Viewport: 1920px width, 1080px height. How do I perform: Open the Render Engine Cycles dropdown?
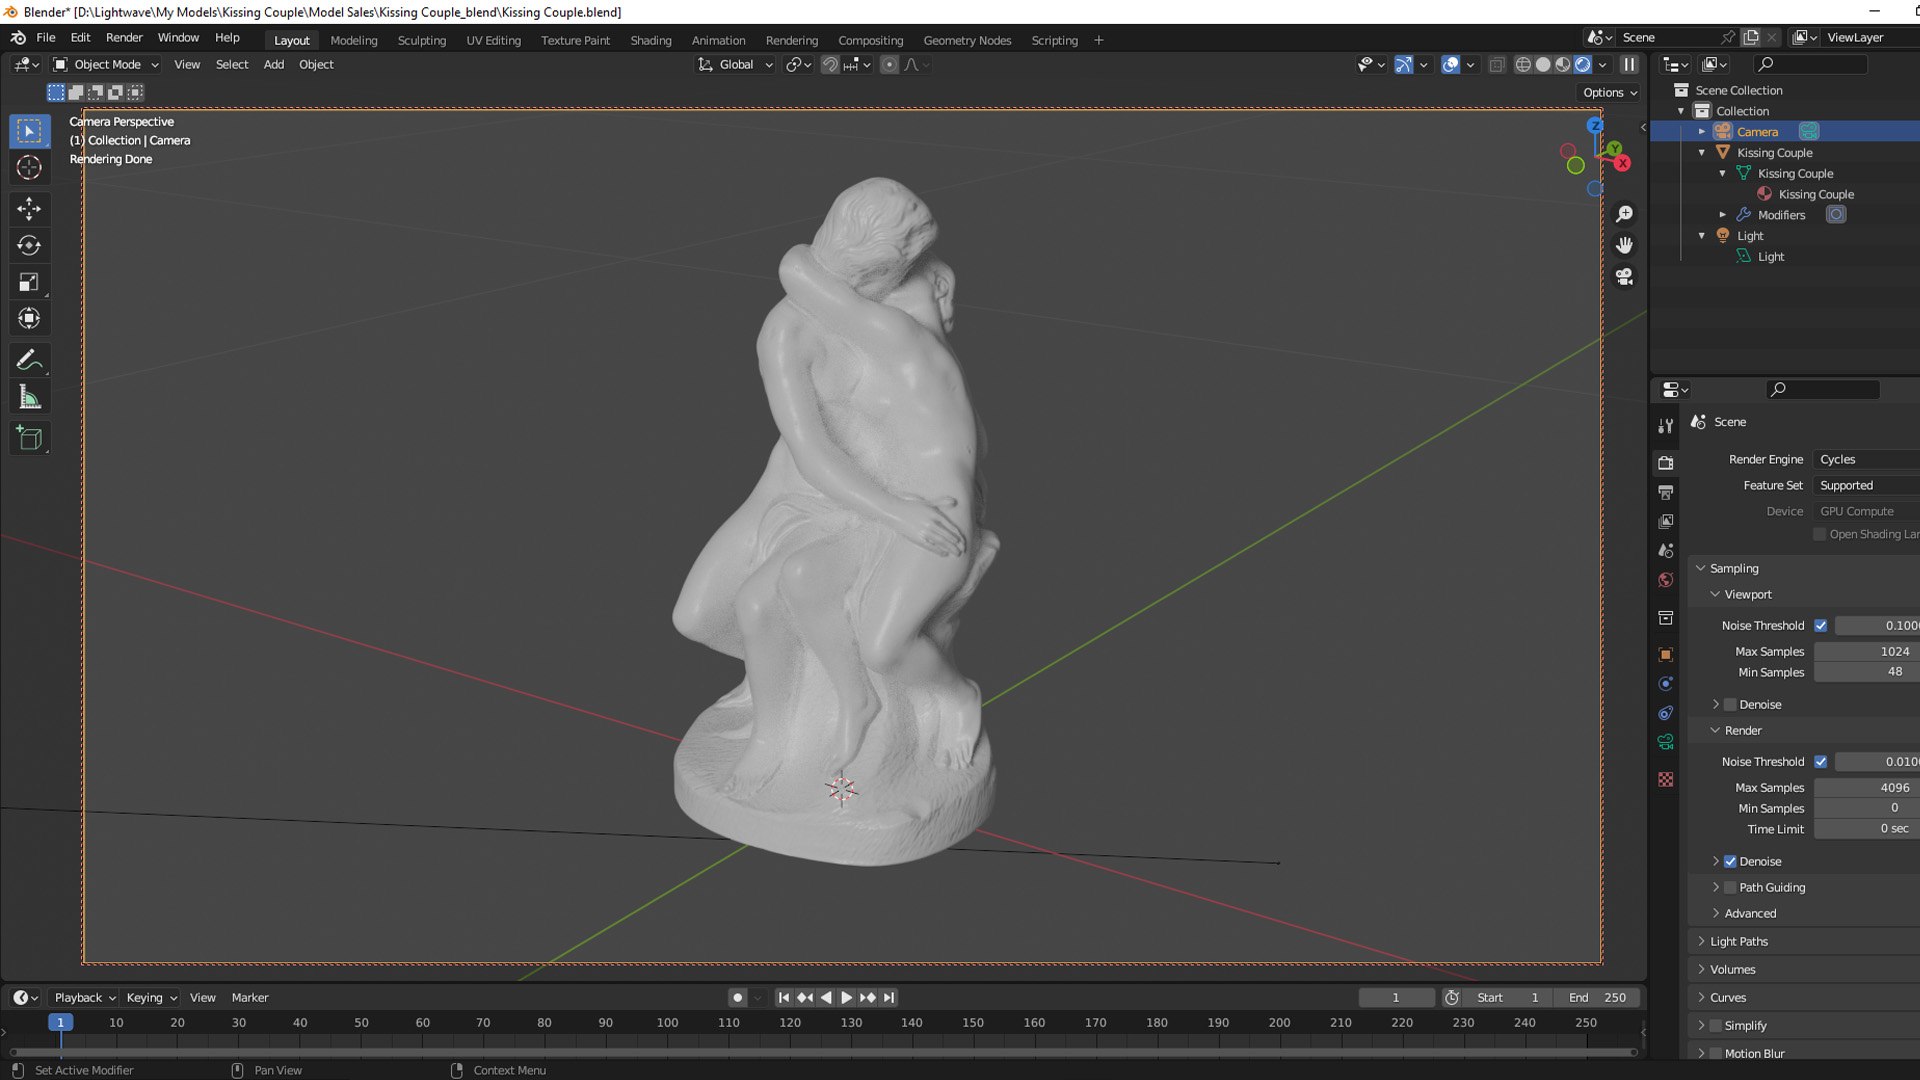1866,459
